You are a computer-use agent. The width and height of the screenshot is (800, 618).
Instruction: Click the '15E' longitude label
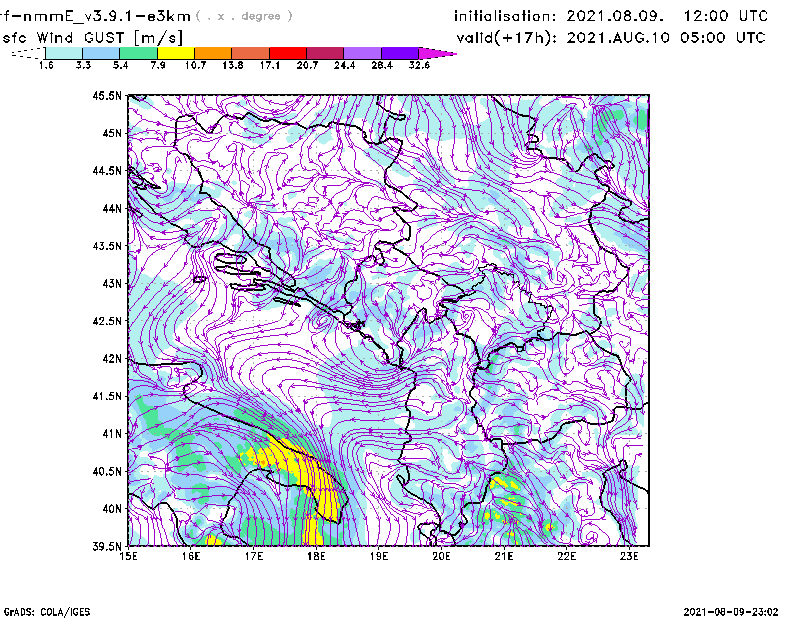click(x=128, y=556)
